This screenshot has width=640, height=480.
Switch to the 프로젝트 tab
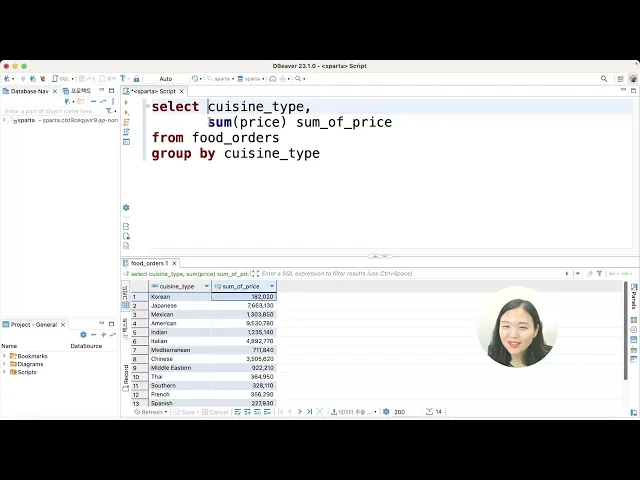coord(77,91)
